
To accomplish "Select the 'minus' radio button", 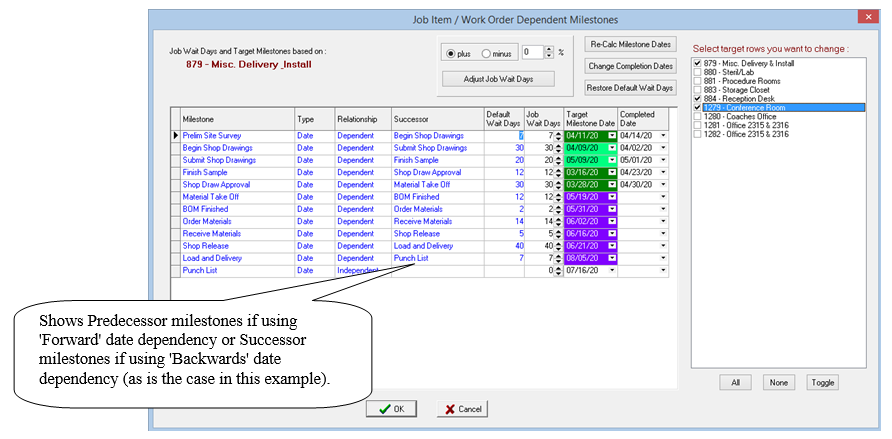I will click(487, 53).
